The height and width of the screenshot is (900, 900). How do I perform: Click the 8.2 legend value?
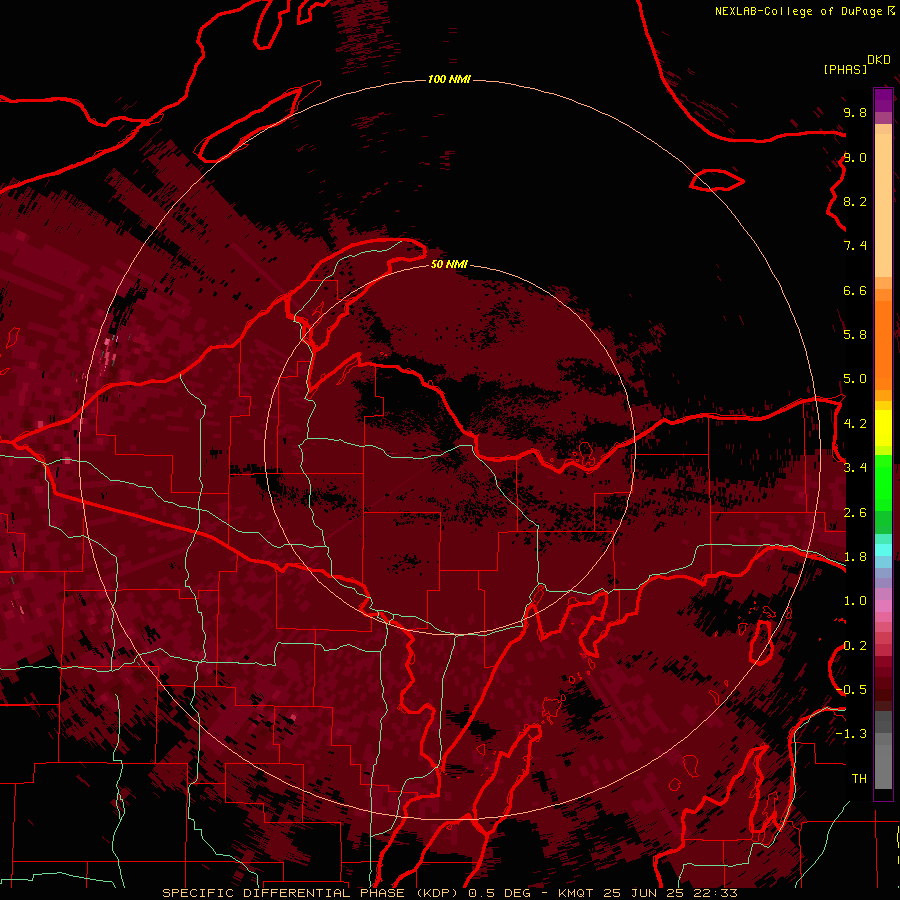click(x=855, y=201)
